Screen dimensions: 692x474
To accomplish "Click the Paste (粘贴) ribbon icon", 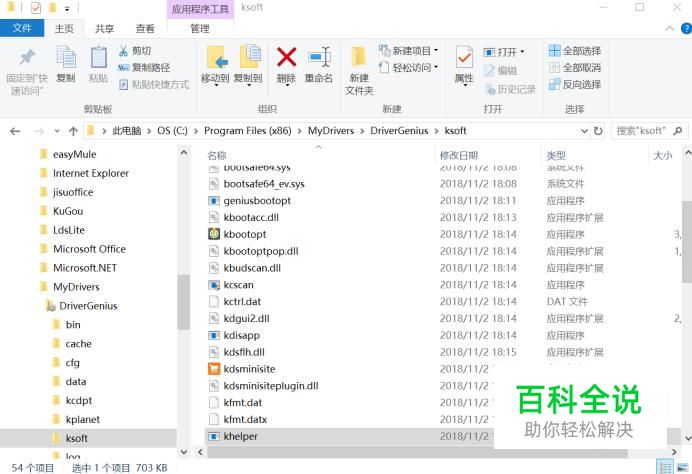I will (98, 57).
